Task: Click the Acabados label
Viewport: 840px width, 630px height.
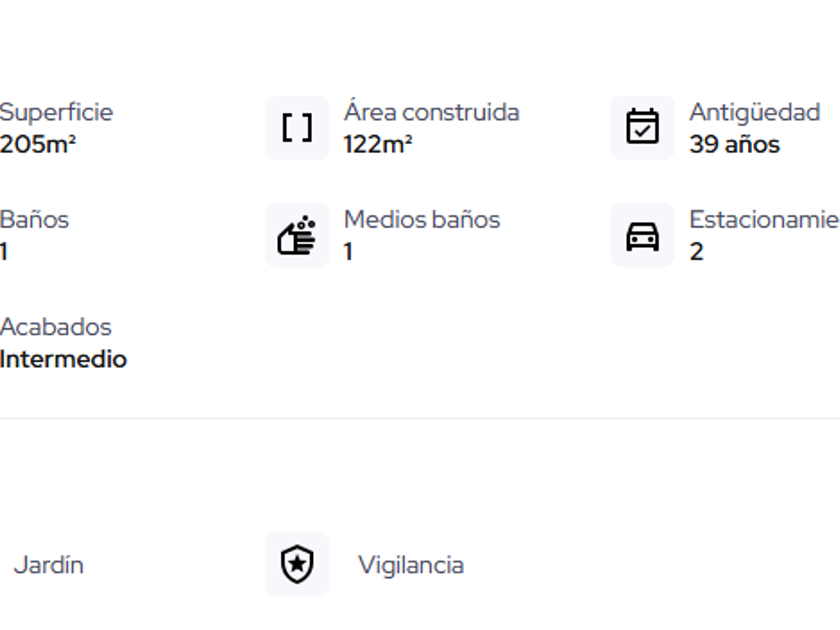Action: [x=55, y=327]
